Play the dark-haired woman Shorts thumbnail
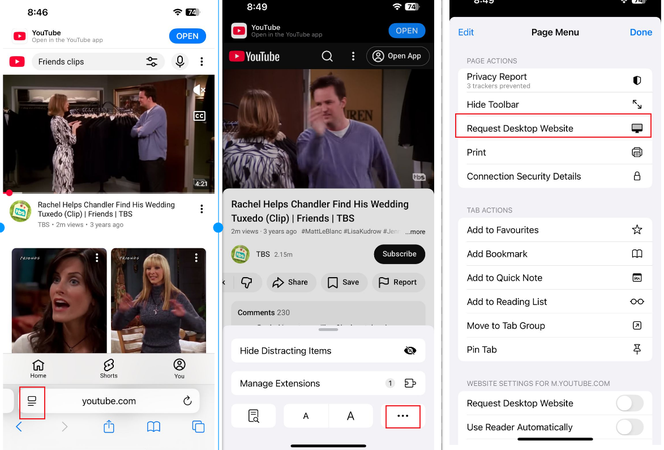 [x=59, y=301]
